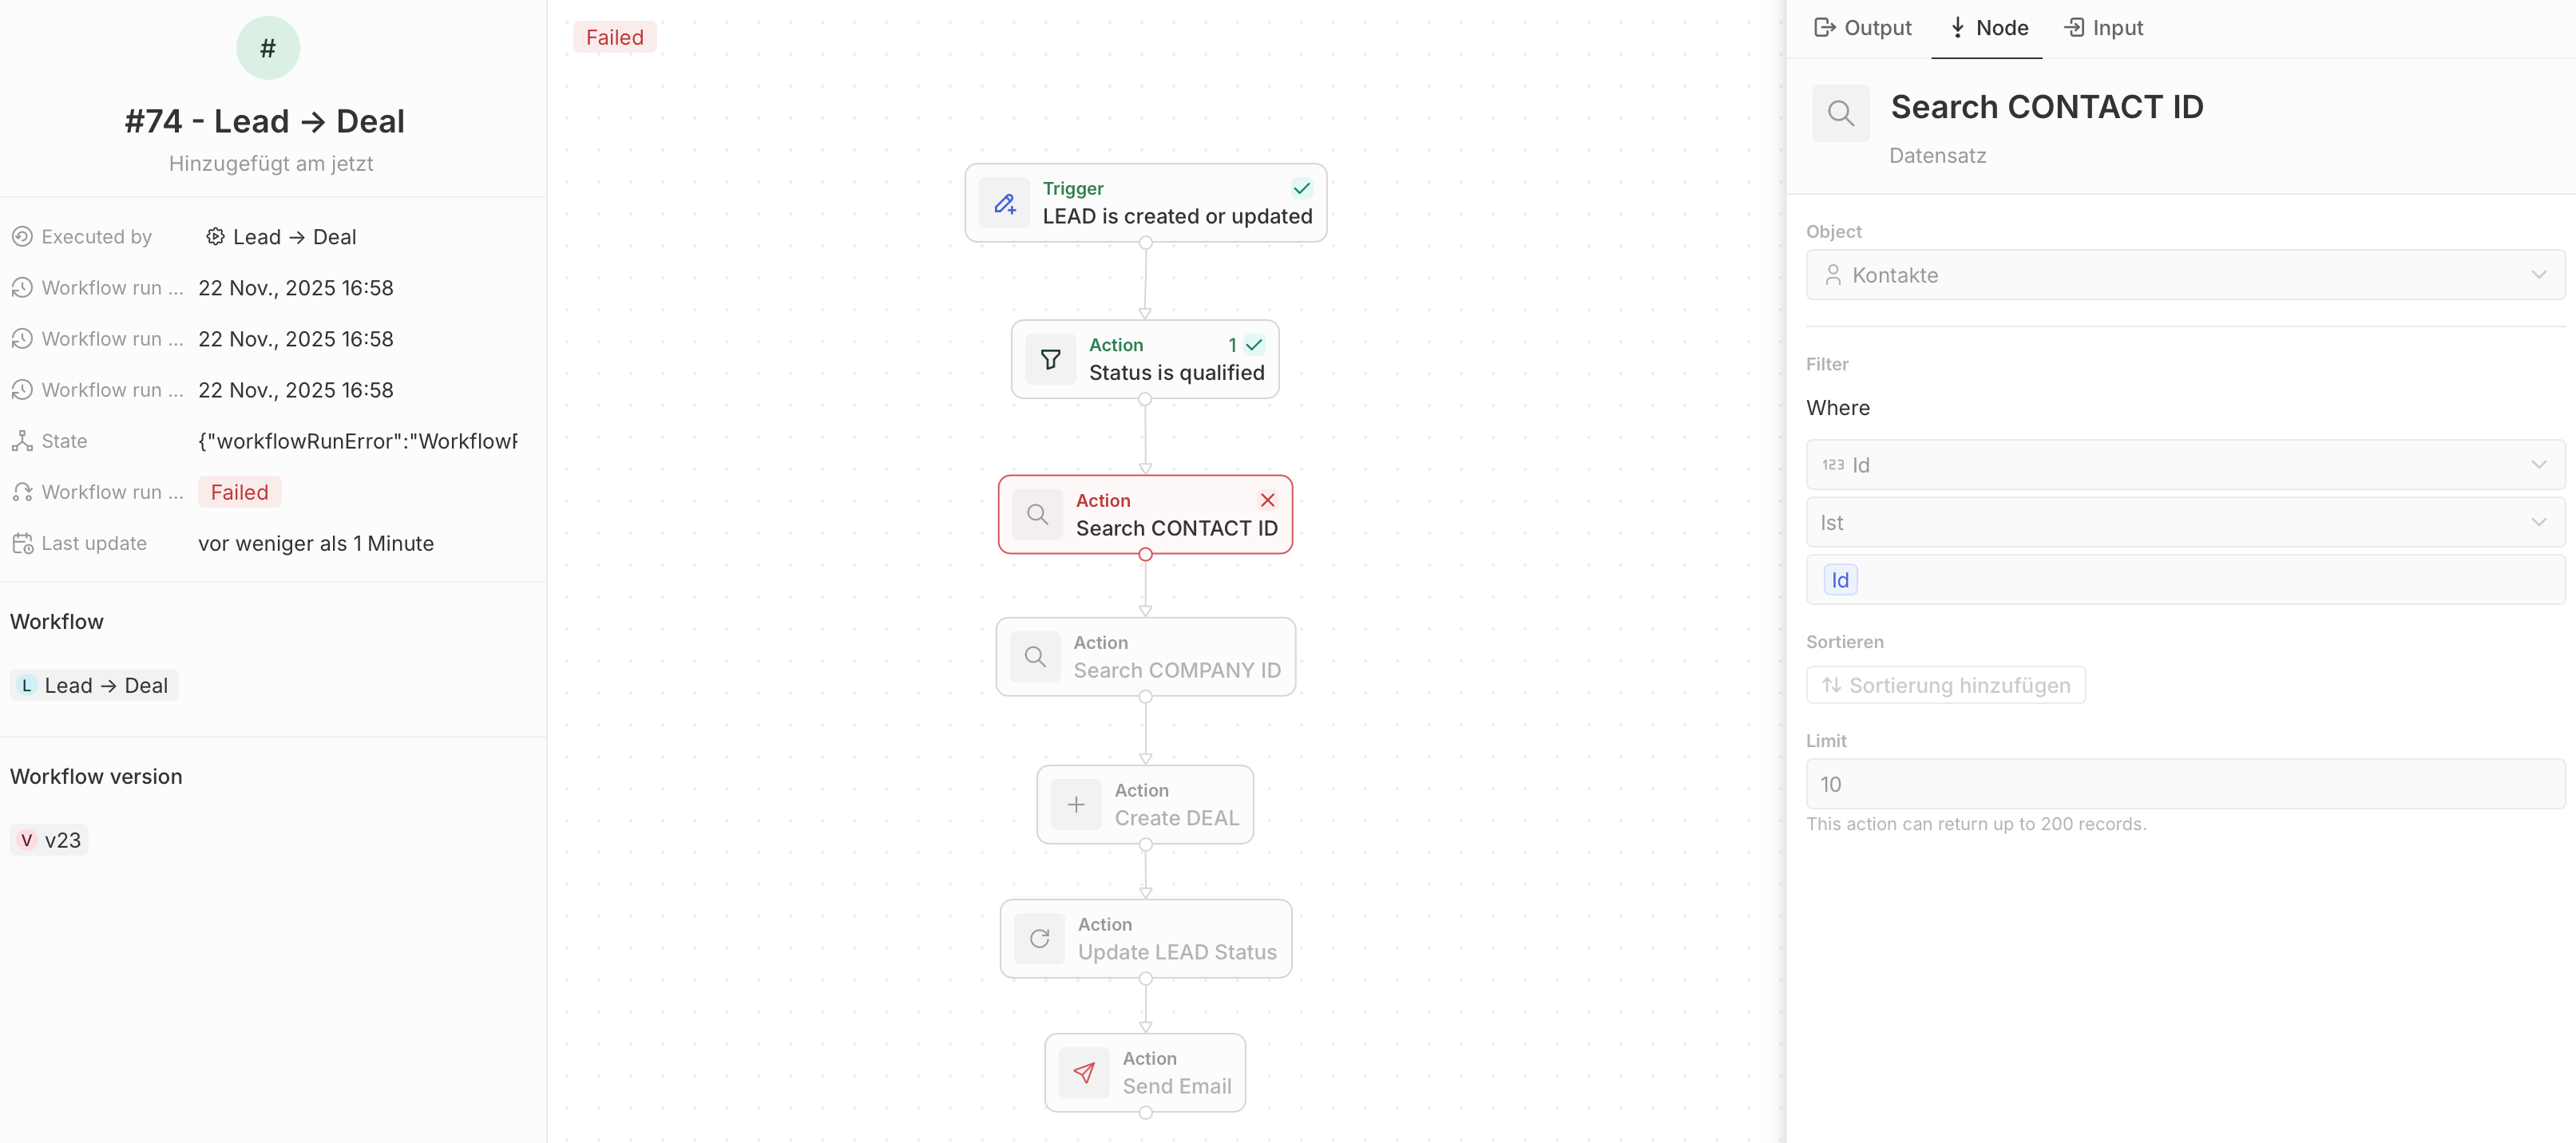
Task: Click the paper plane icon on the Send Email node
Action: pyautogui.click(x=1084, y=1072)
